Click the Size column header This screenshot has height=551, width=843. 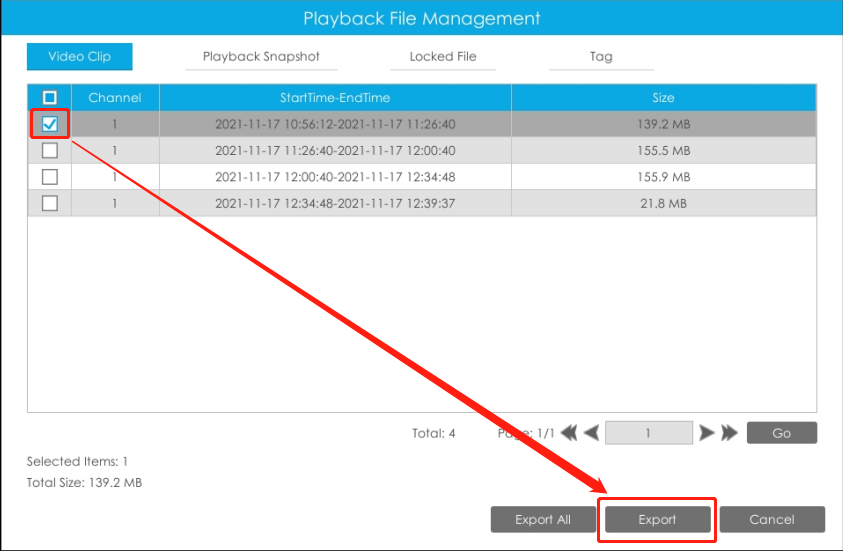click(x=663, y=97)
